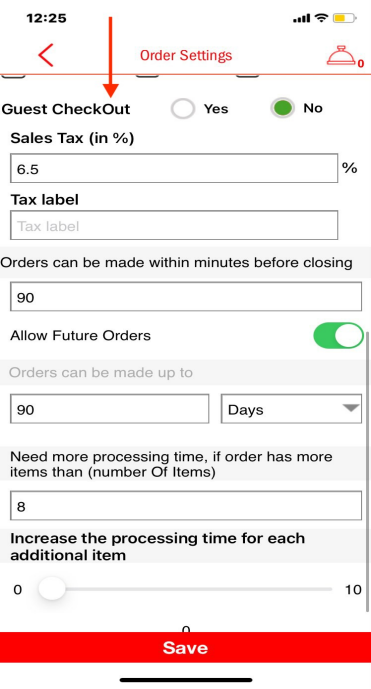Open the orders bell icon
Screen dimensions: 371x689
tap(342, 56)
